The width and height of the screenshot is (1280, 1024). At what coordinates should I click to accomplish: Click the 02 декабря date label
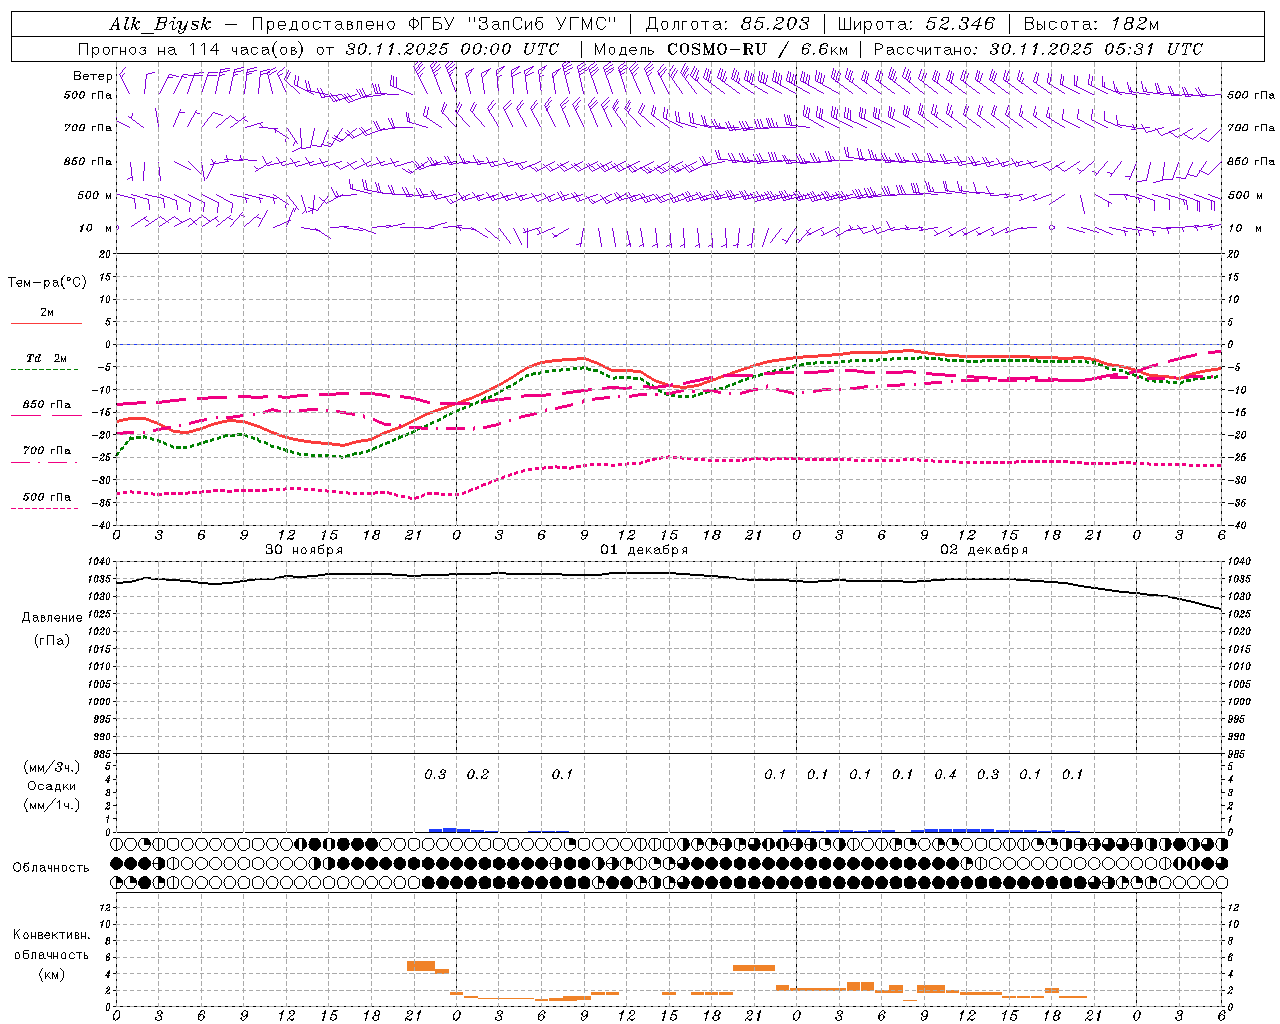984,550
